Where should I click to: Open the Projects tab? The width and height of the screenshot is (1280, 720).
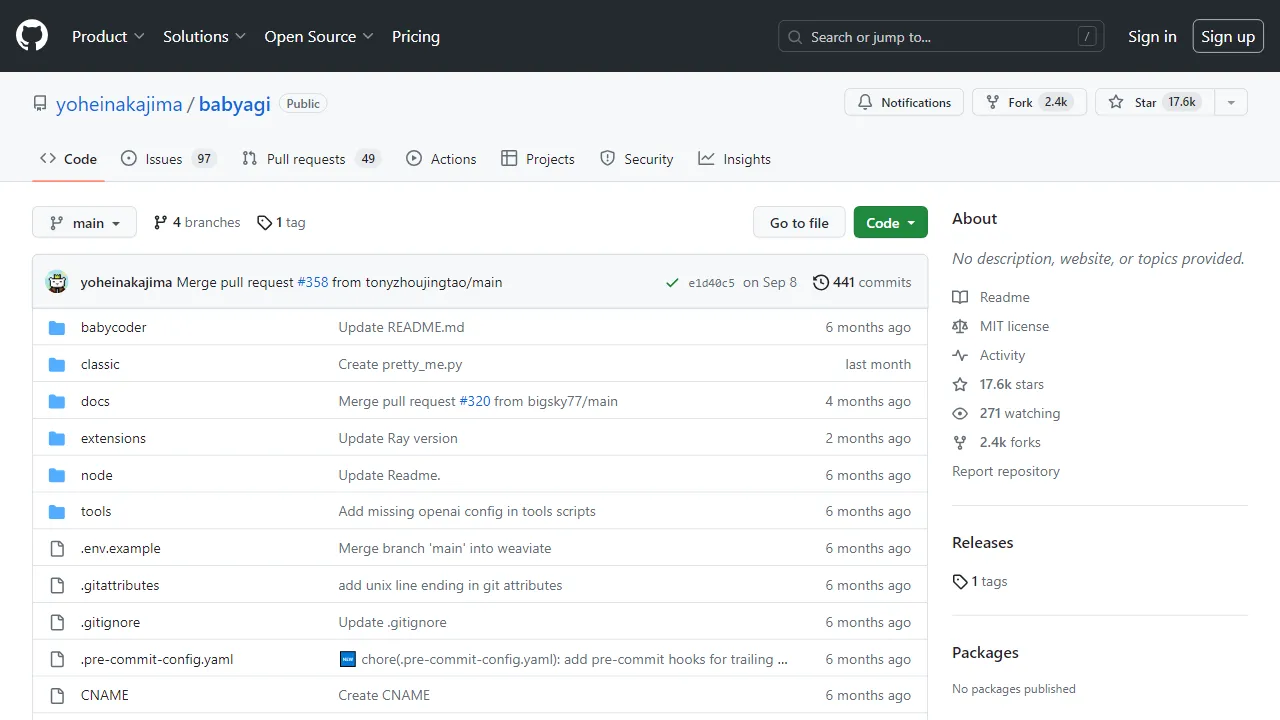pos(538,159)
